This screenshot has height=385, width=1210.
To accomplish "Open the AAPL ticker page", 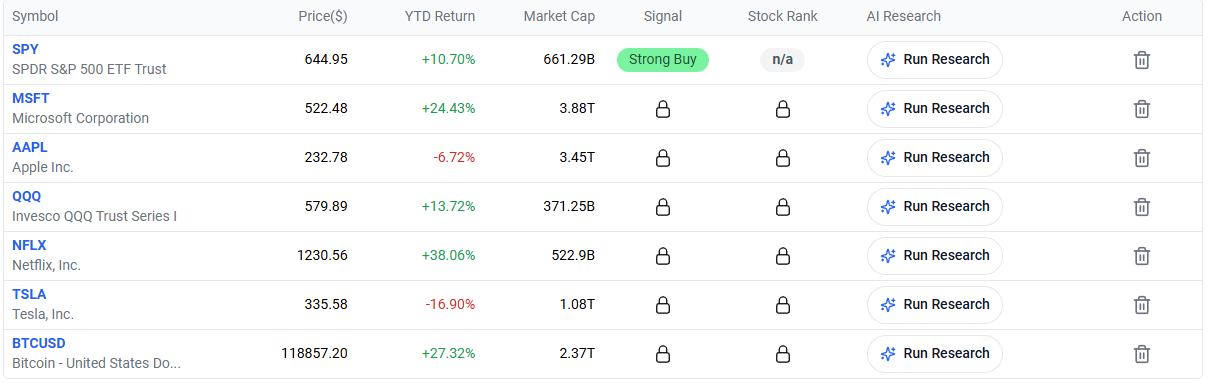I will (x=30, y=147).
